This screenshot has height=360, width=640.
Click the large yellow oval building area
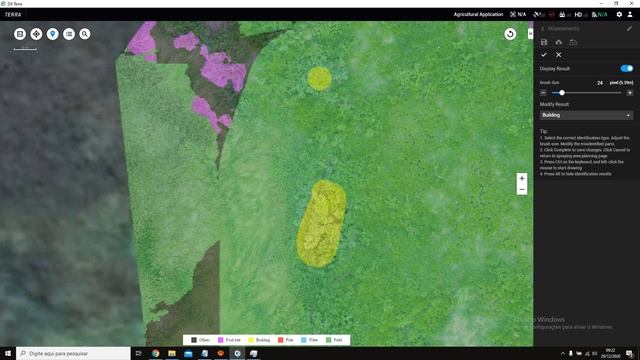[x=321, y=224]
